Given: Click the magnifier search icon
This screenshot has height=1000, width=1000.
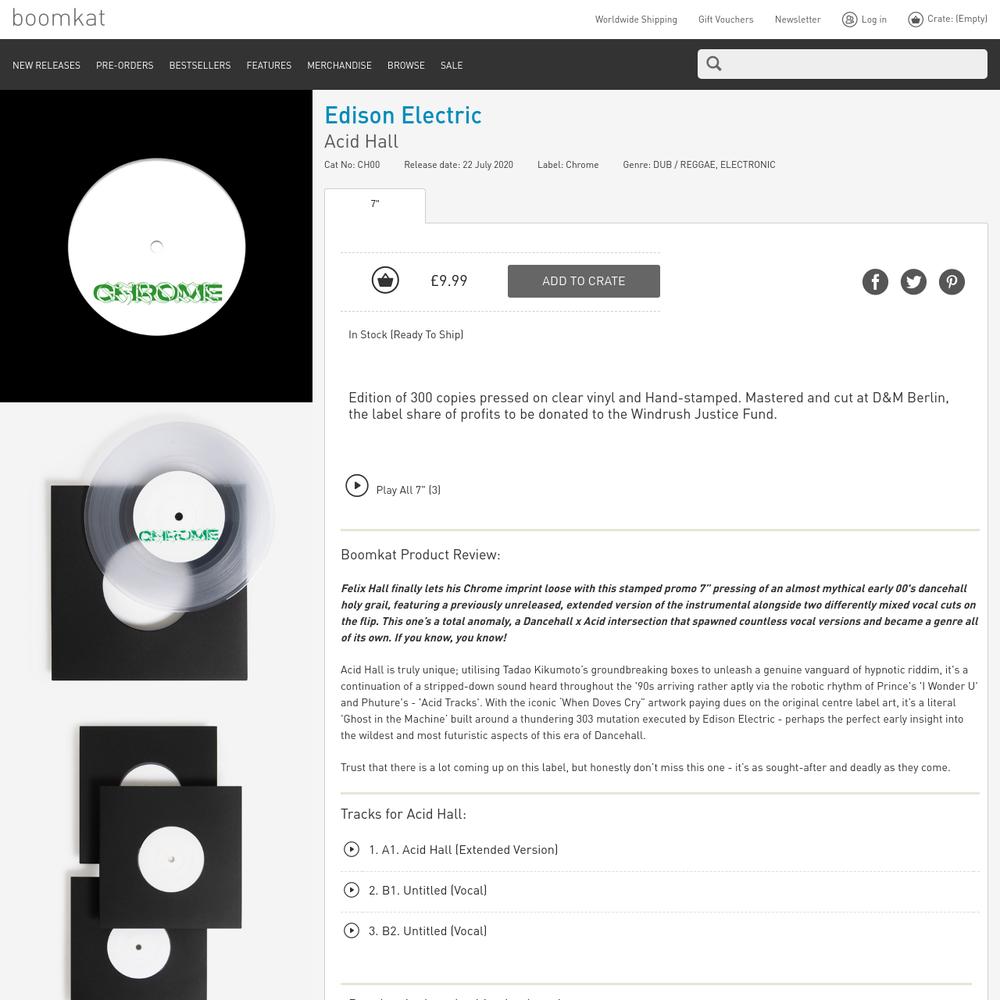Looking at the screenshot, I should pos(714,64).
